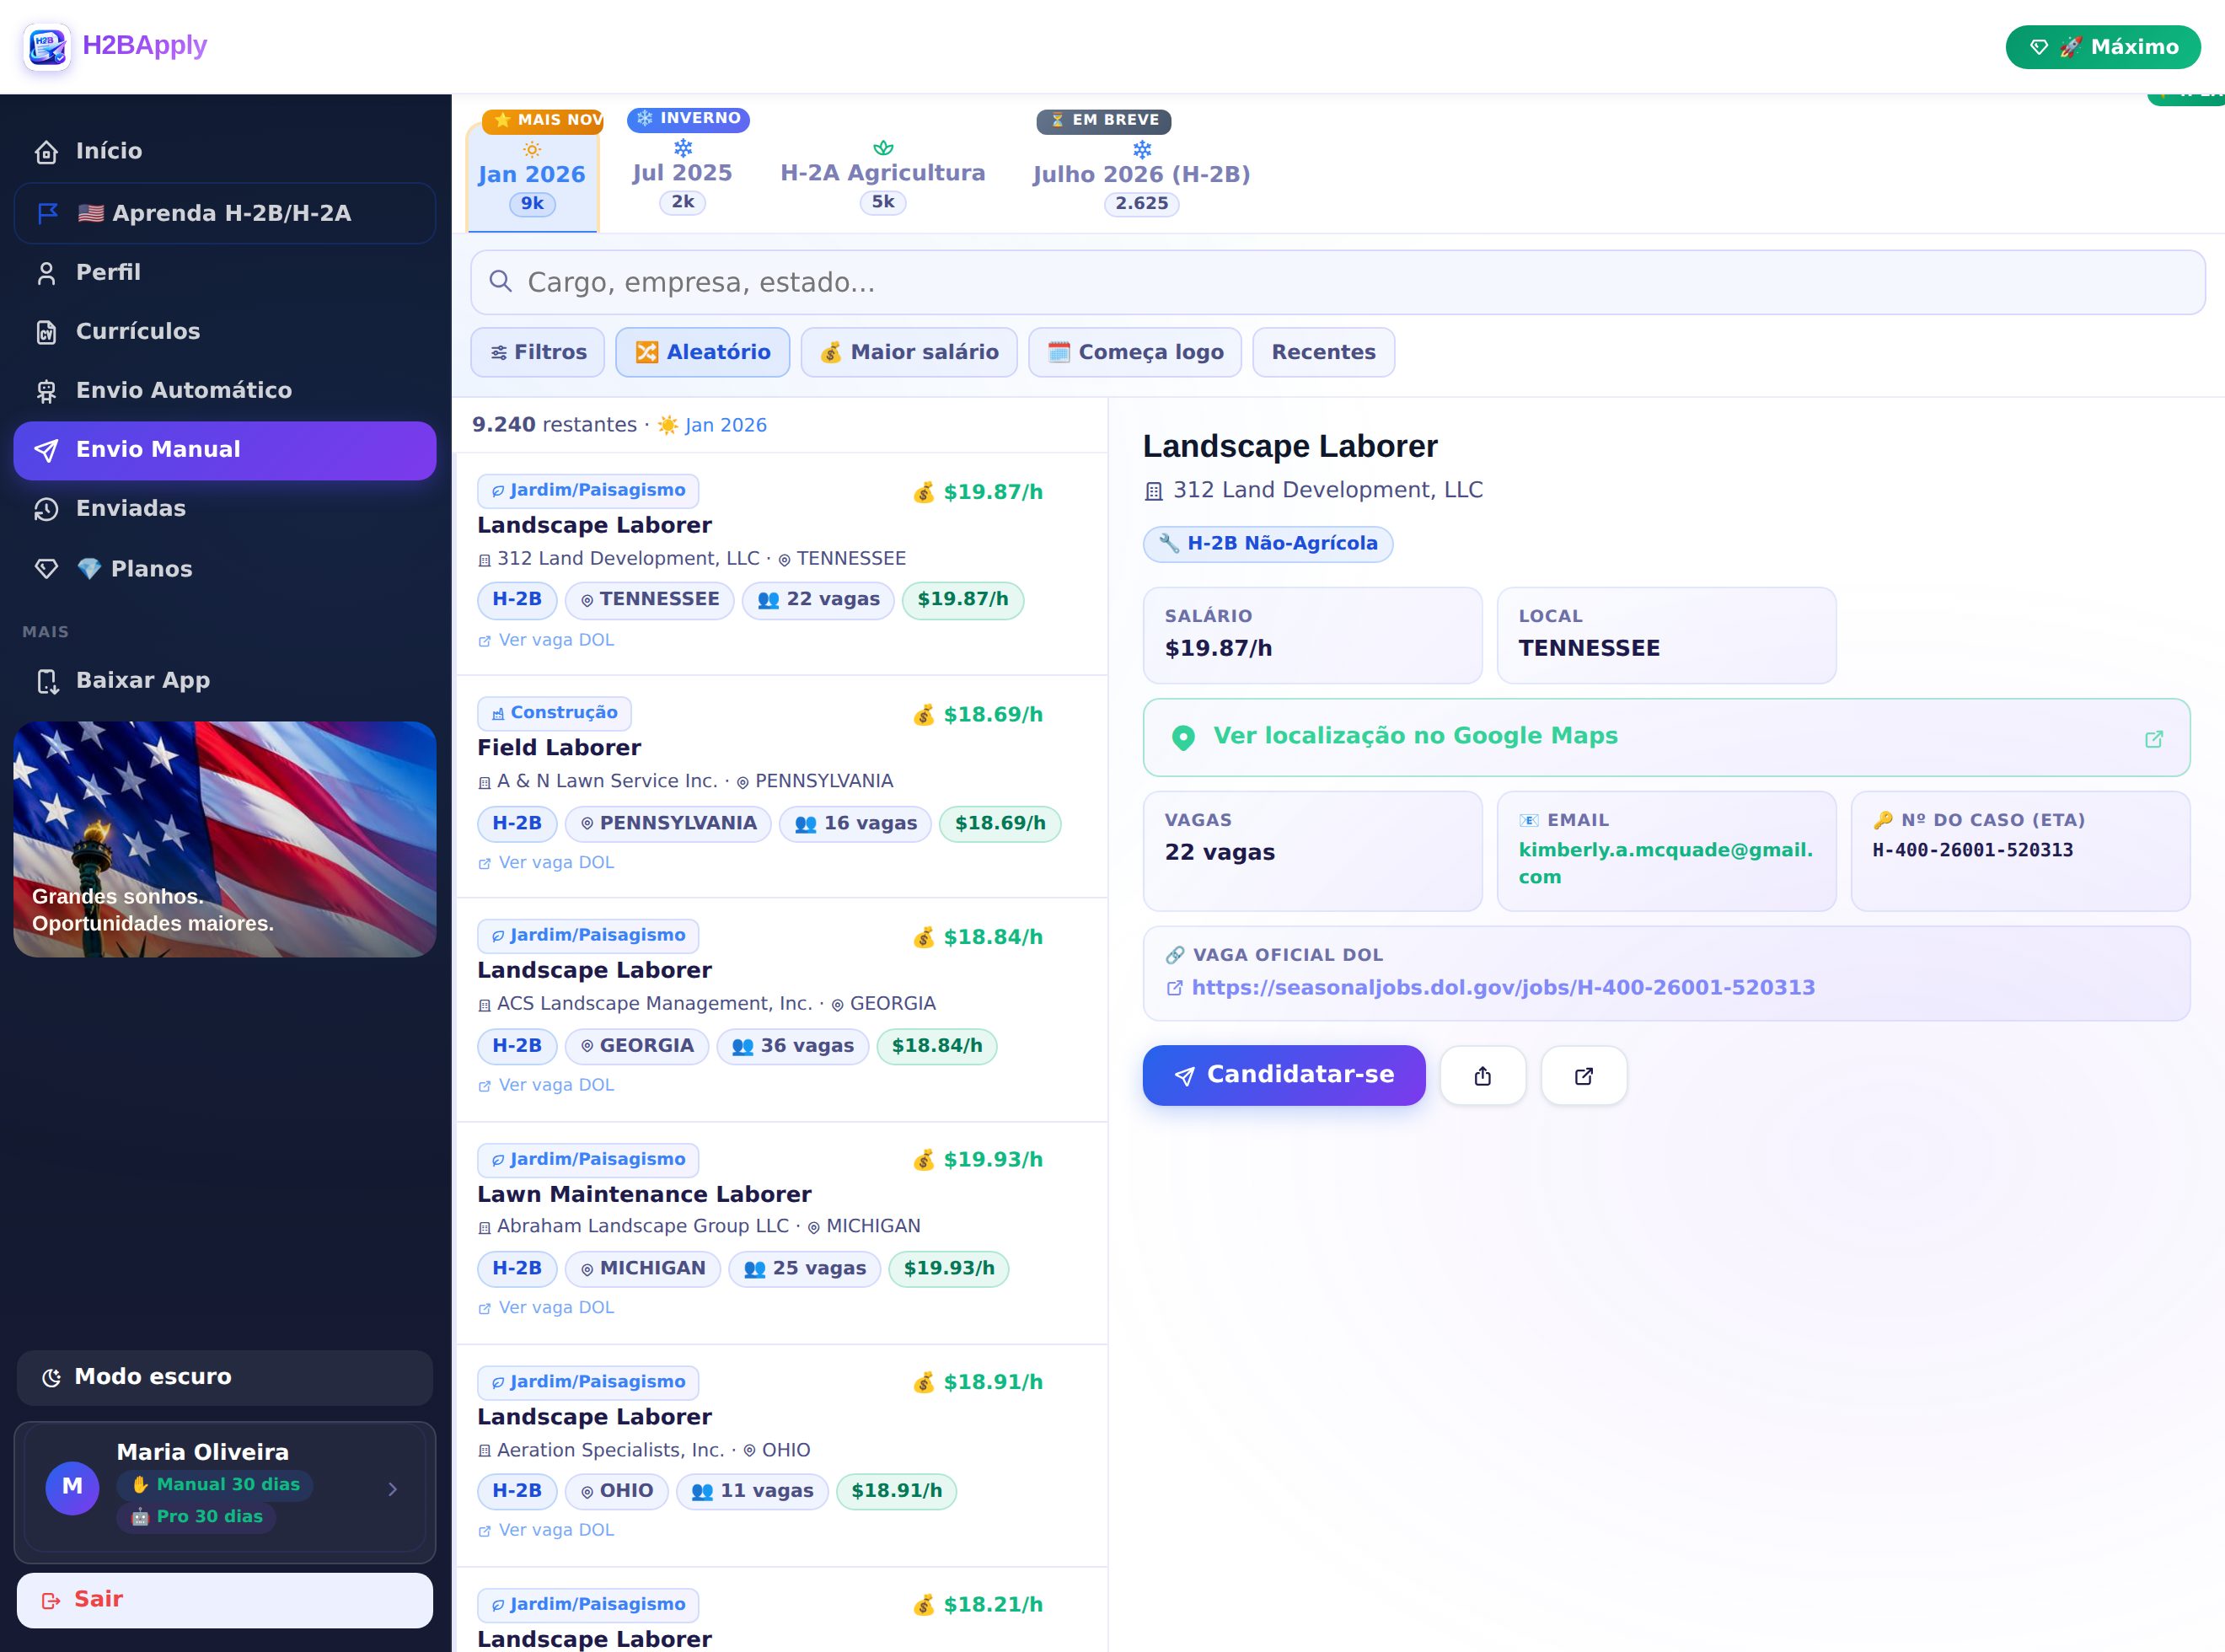Switch to Julho 2026 (H-2B) tab

1141,176
